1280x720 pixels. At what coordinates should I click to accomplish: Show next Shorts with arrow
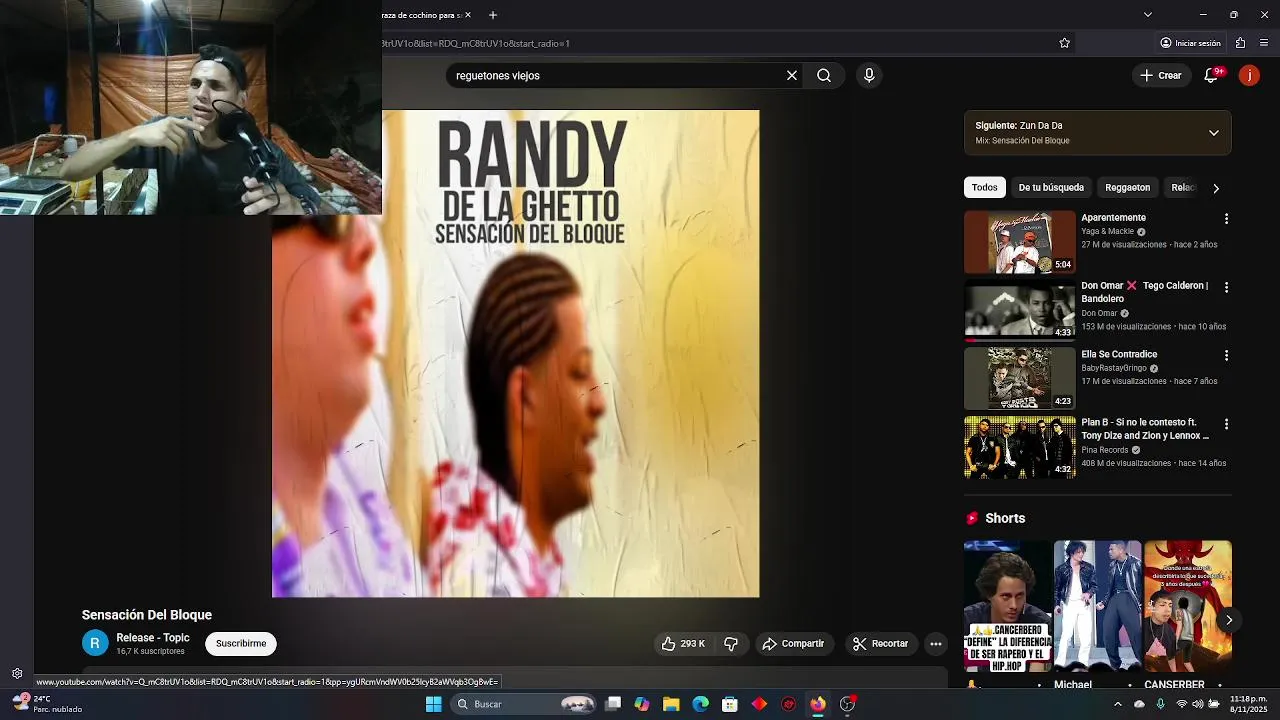1229,620
